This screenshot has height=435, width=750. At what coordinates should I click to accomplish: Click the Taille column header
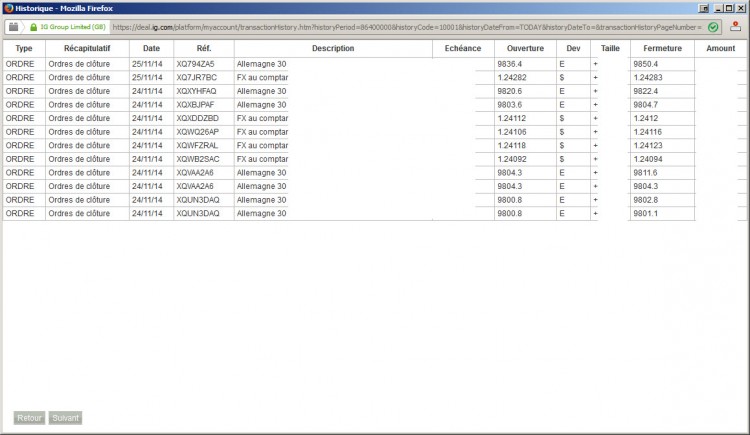coord(610,48)
